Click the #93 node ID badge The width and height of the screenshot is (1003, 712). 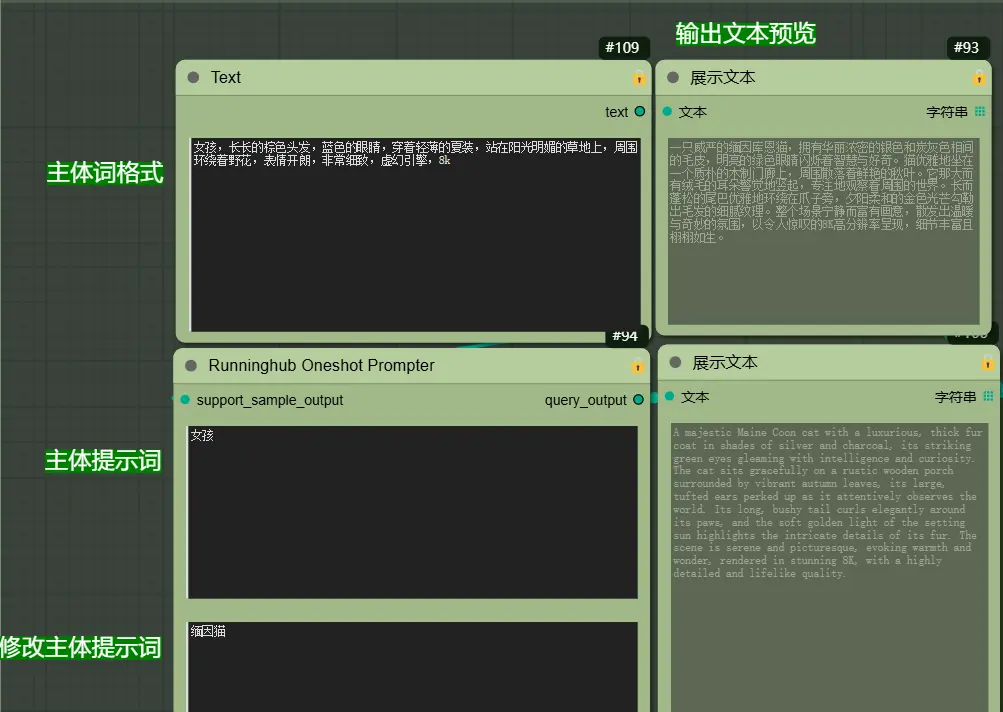click(x=967, y=47)
